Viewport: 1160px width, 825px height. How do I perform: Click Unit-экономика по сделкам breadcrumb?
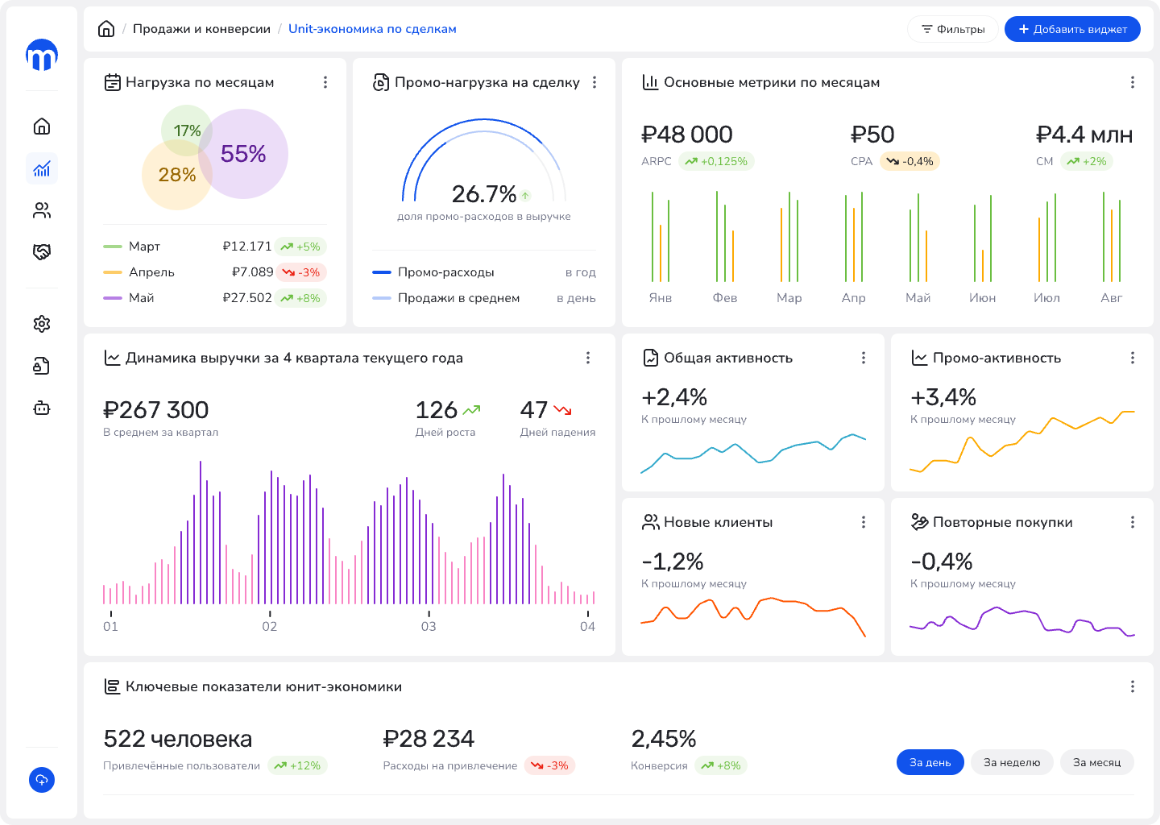372,29
